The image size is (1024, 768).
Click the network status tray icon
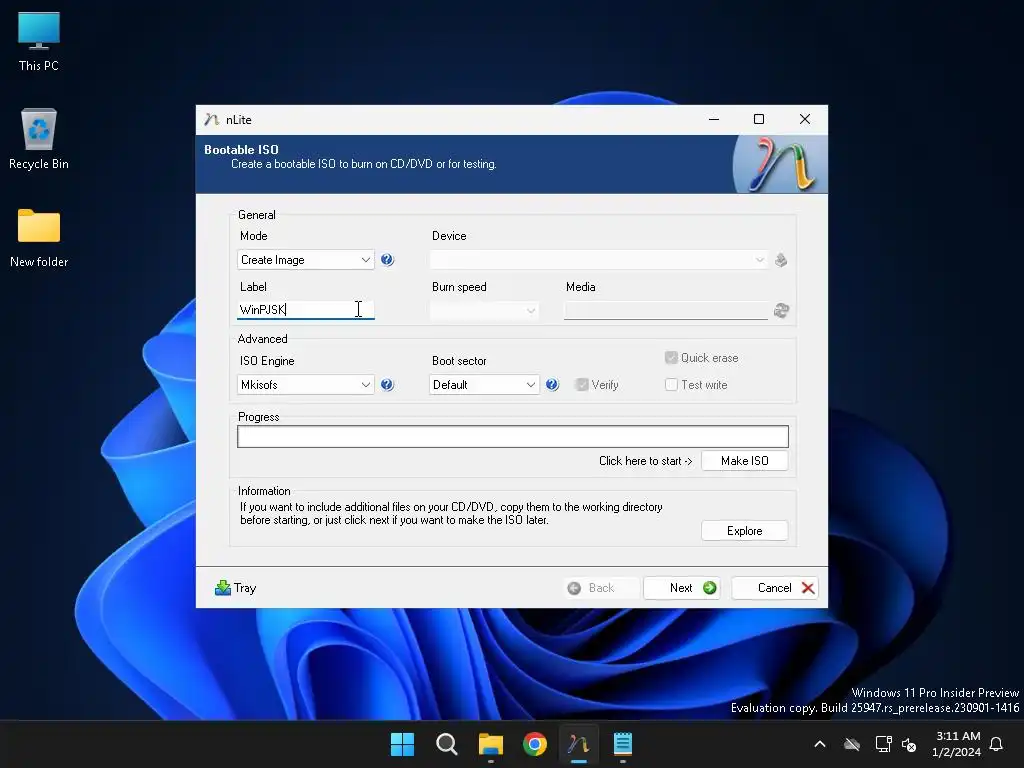(883, 744)
